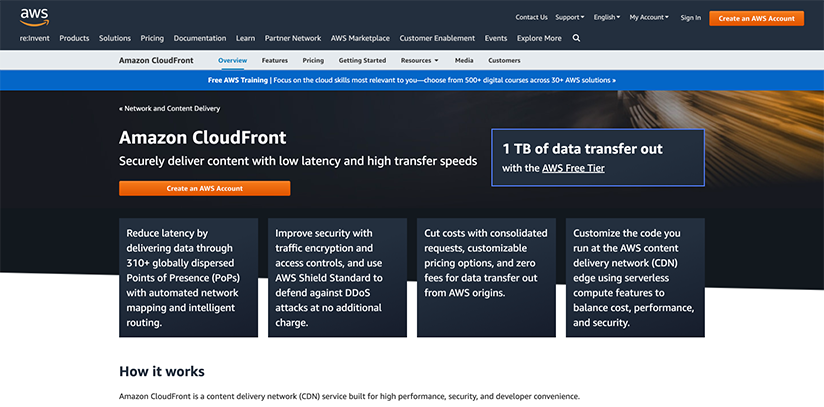Select the Media tab

coord(464,60)
